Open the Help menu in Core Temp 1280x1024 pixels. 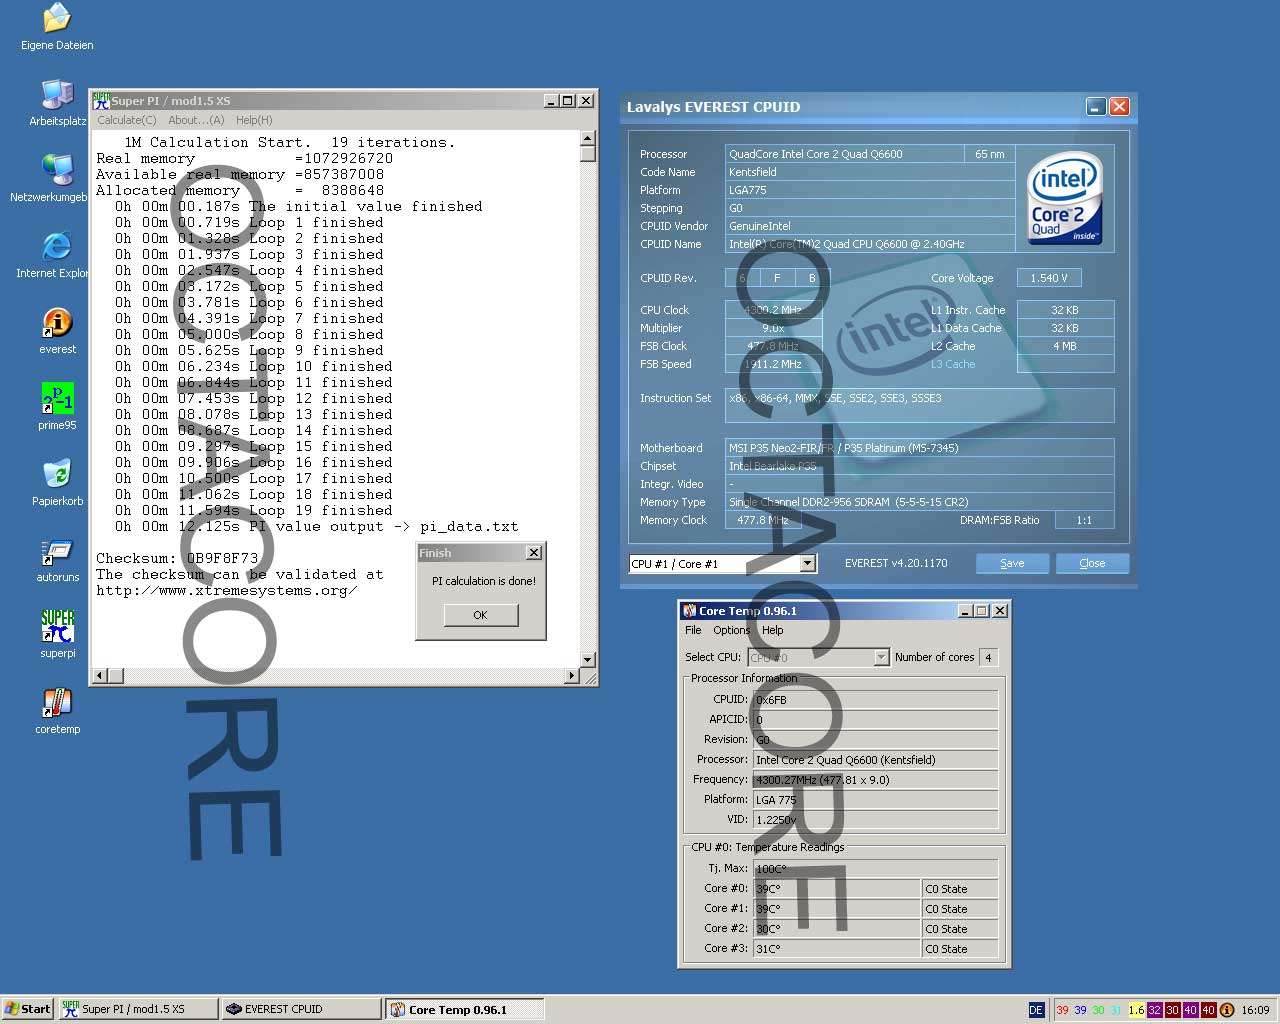tap(772, 630)
